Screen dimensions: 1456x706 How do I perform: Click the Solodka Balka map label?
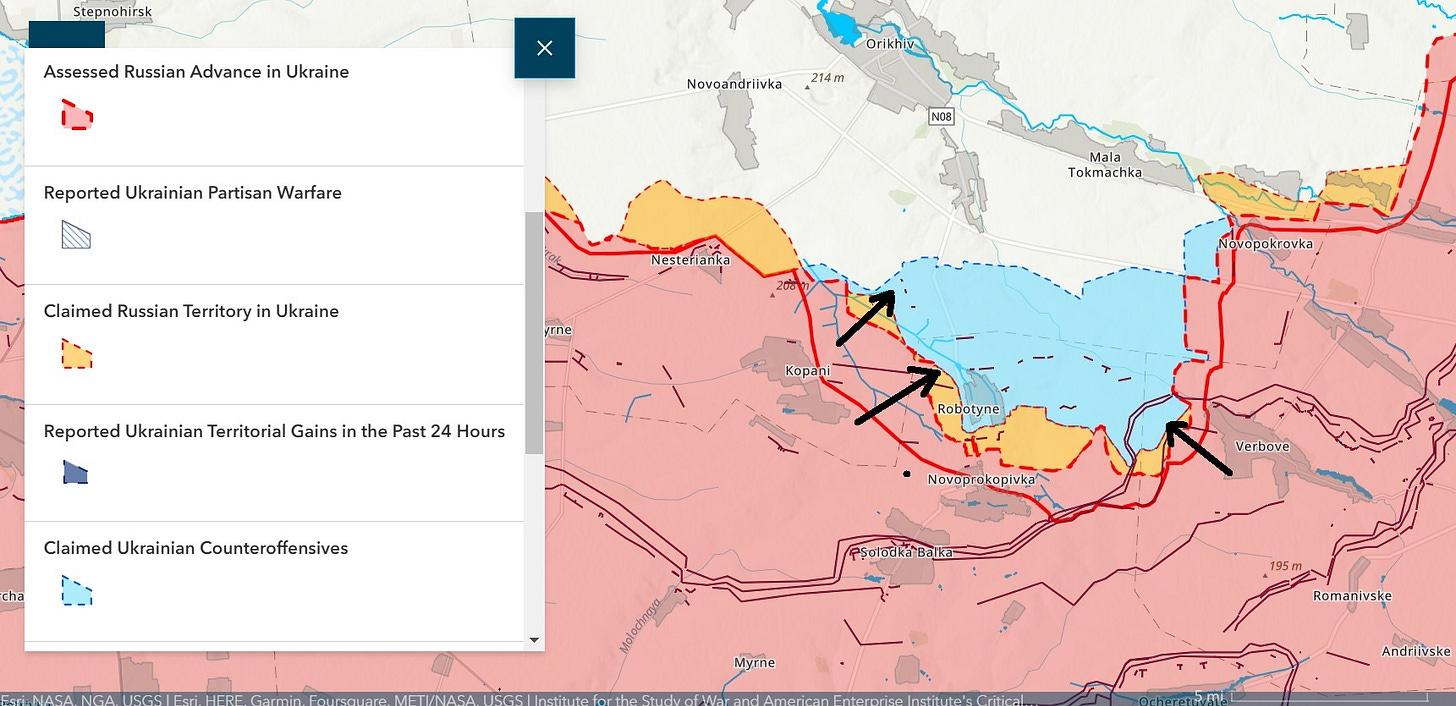[907, 552]
